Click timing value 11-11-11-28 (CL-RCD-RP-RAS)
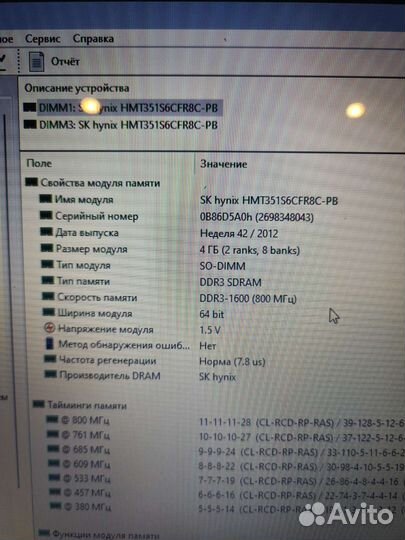The height and width of the screenshot is (540, 405). coord(267,423)
